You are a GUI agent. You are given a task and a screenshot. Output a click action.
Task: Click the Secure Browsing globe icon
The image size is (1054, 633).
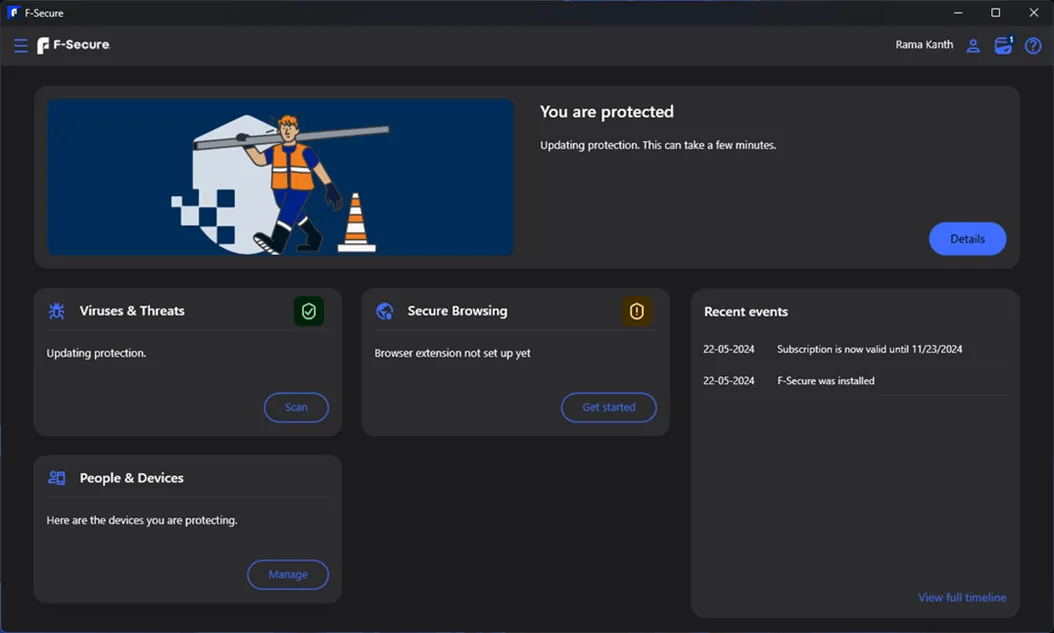pyautogui.click(x=384, y=311)
